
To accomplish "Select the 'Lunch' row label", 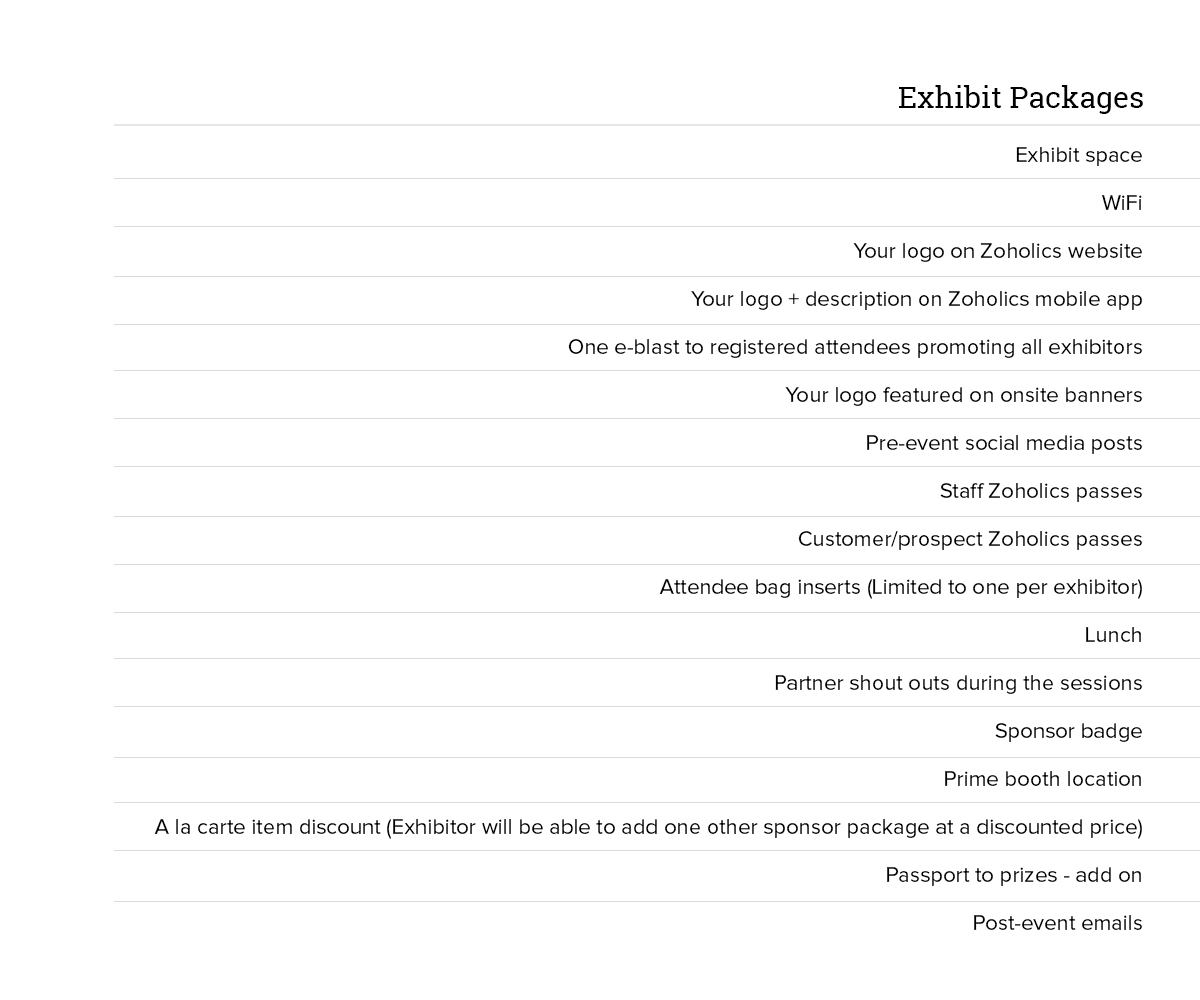I will pos(1112,635).
